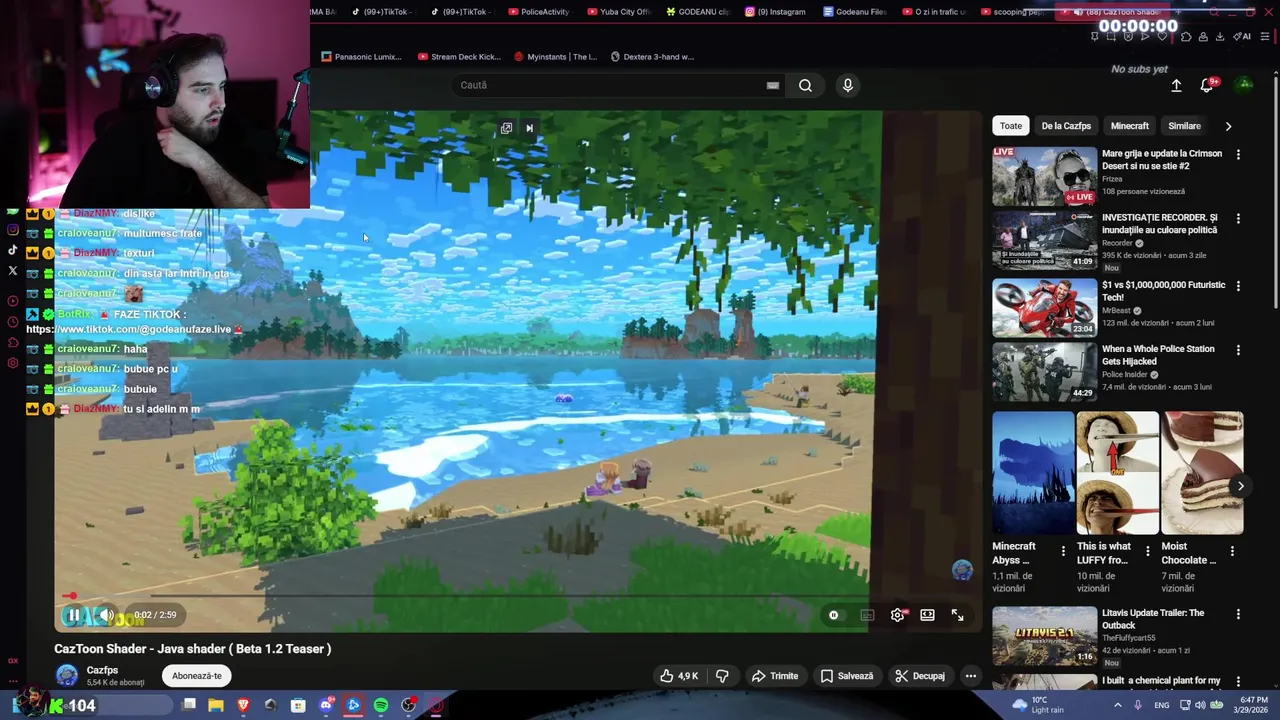Open Investigație Recorder video thumbnail
Screen dimensions: 1280x720
pos(1044,241)
